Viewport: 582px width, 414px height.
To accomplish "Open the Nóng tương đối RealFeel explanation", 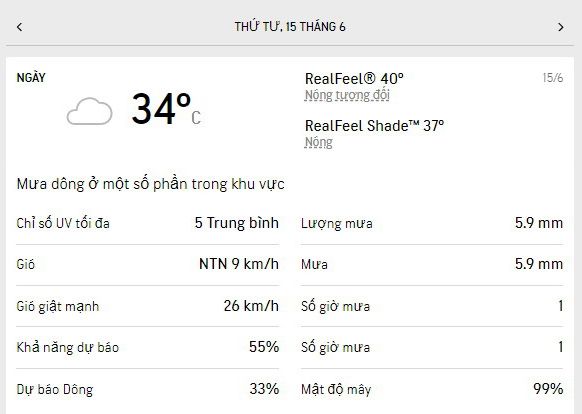I will click(347, 95).
